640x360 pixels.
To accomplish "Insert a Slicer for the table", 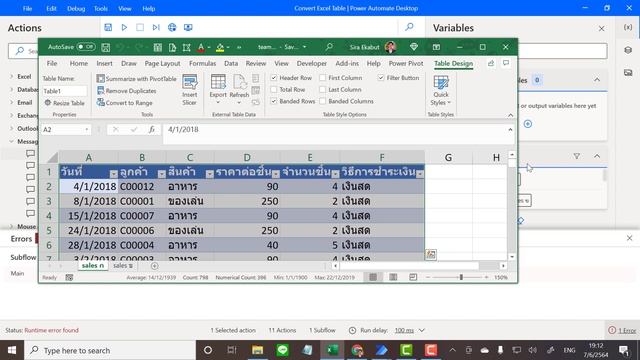I will (189, 90).
